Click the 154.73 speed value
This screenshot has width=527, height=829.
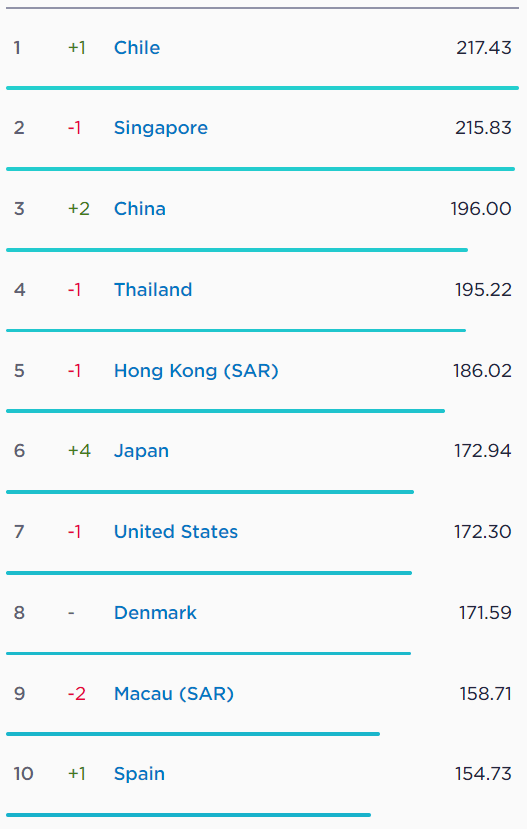(483, 774)
